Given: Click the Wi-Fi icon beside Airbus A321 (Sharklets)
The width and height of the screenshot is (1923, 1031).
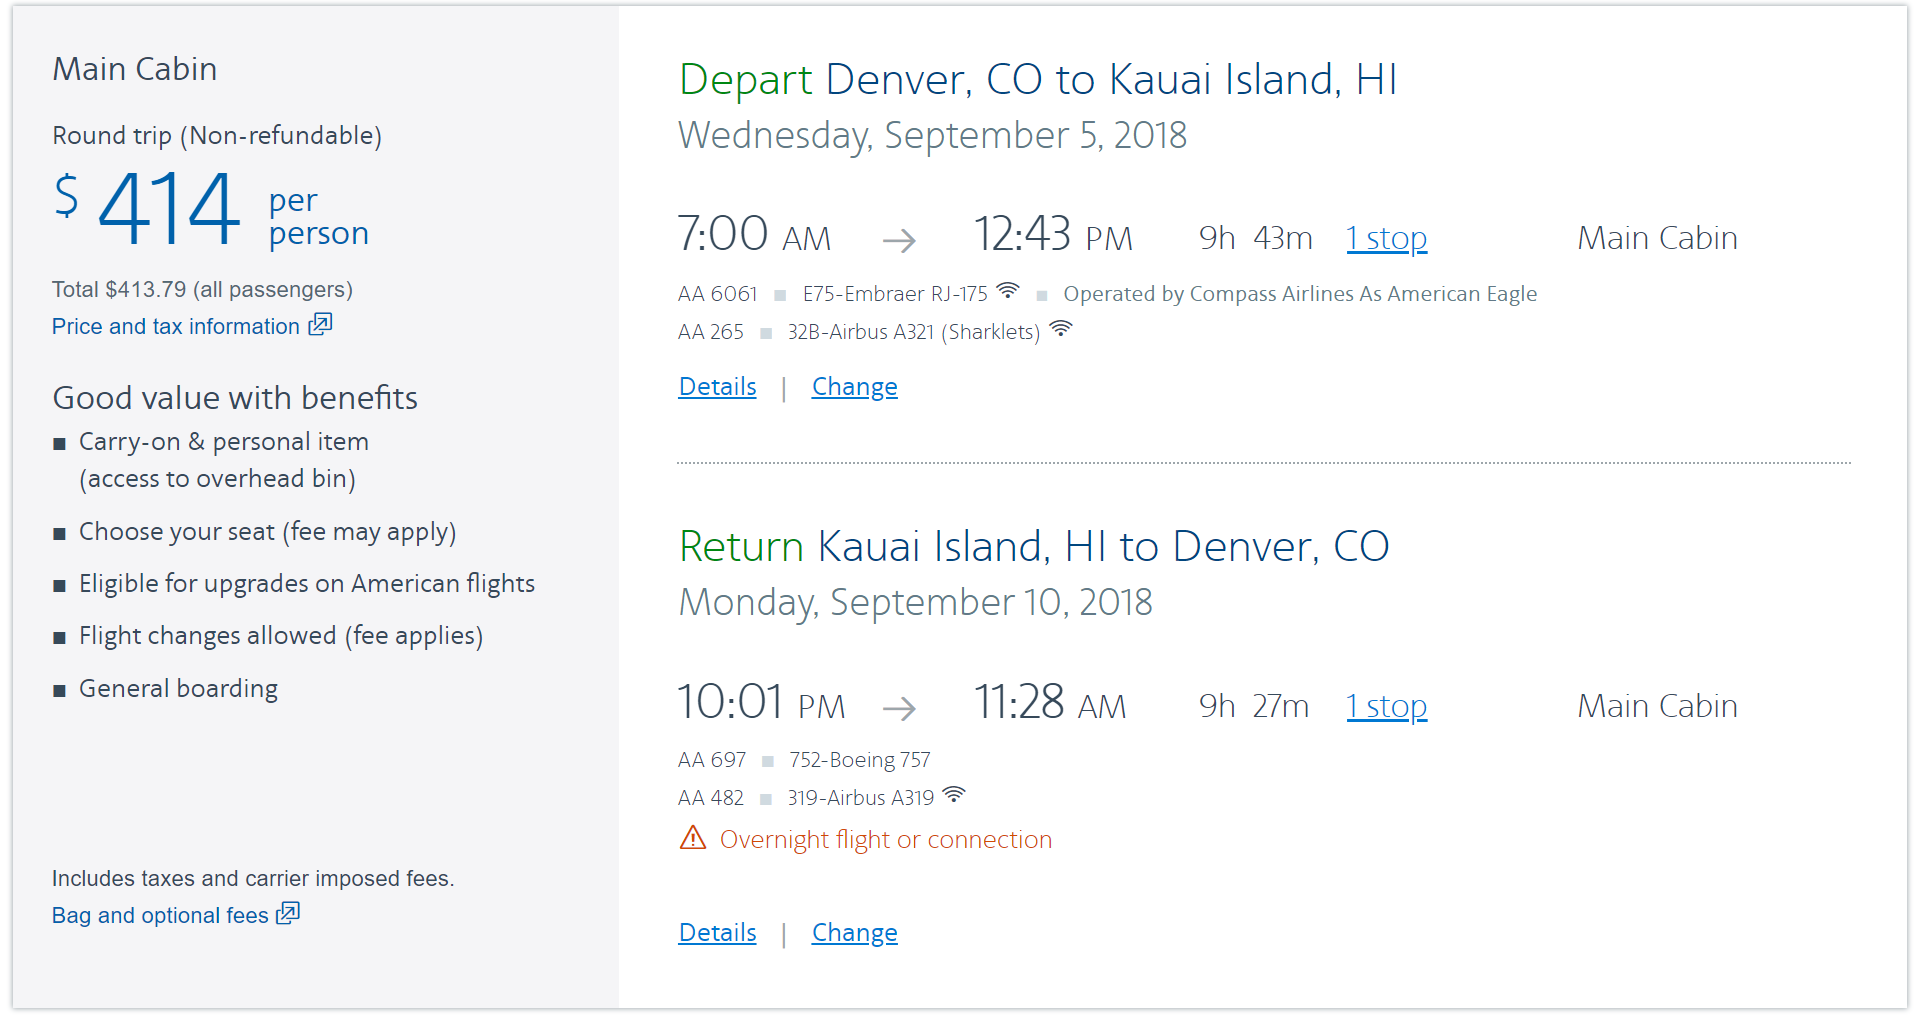Looking at the screenshot, I should (1061, 329).
